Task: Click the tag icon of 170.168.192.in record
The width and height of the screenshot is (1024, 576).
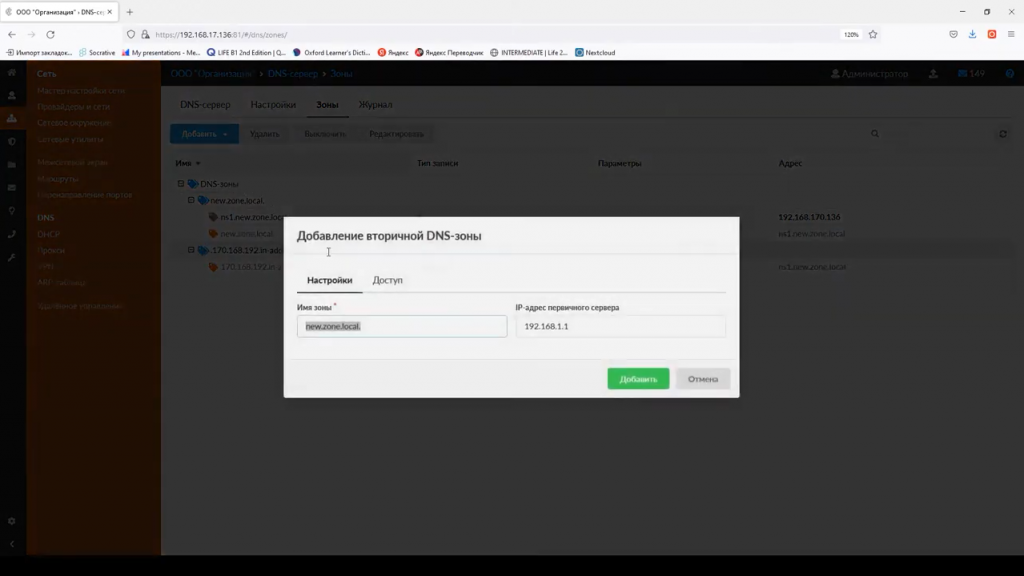Action: point(213,267)
